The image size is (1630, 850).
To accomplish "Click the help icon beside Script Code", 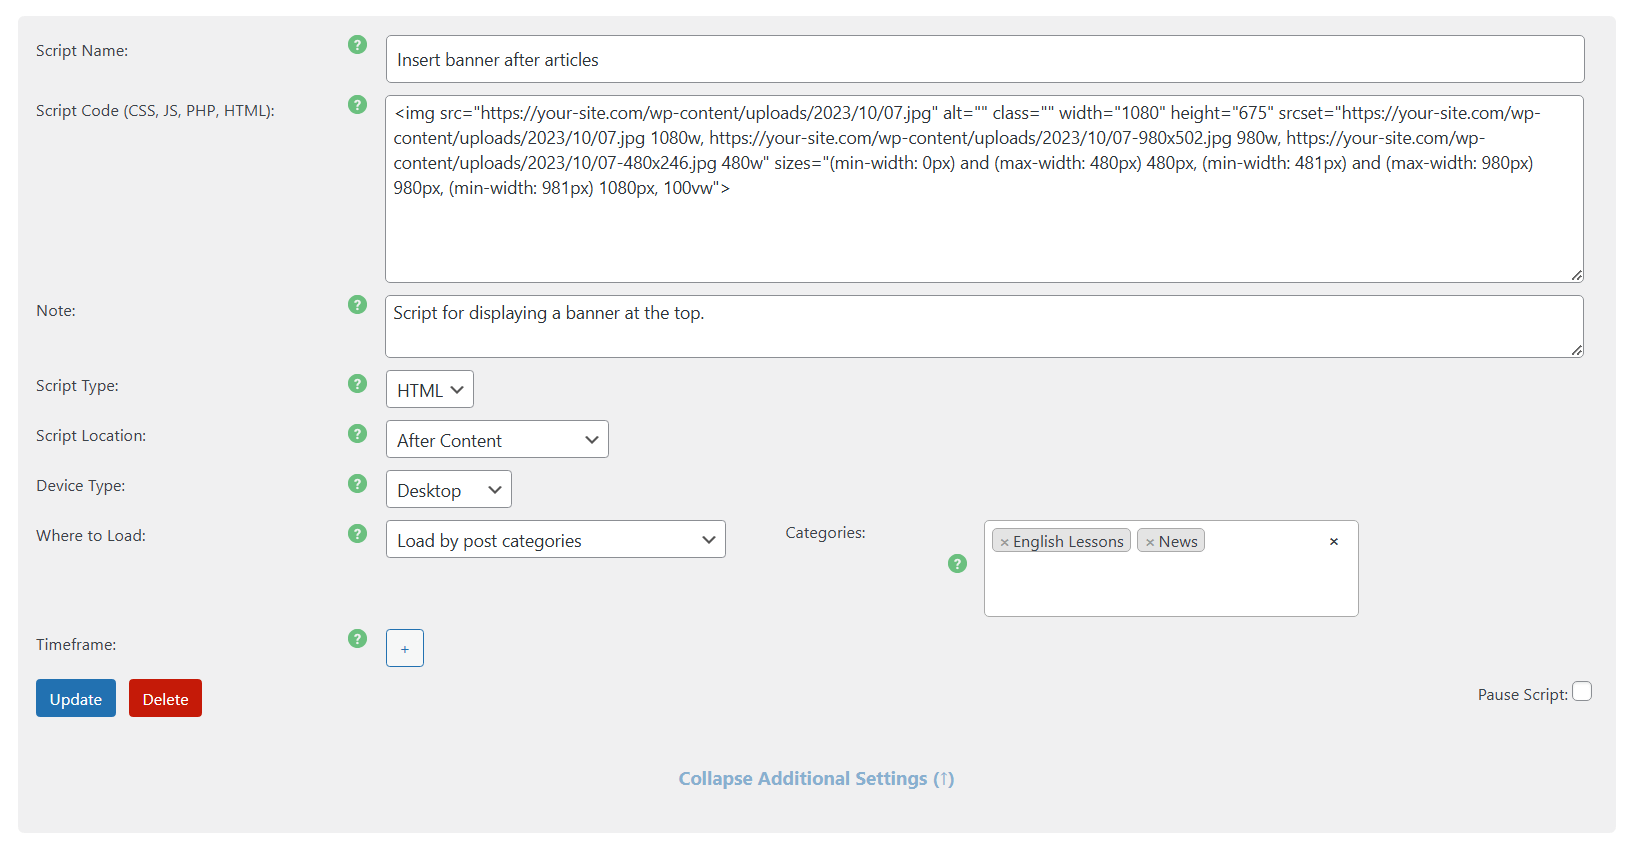I will tap(357, 105).
